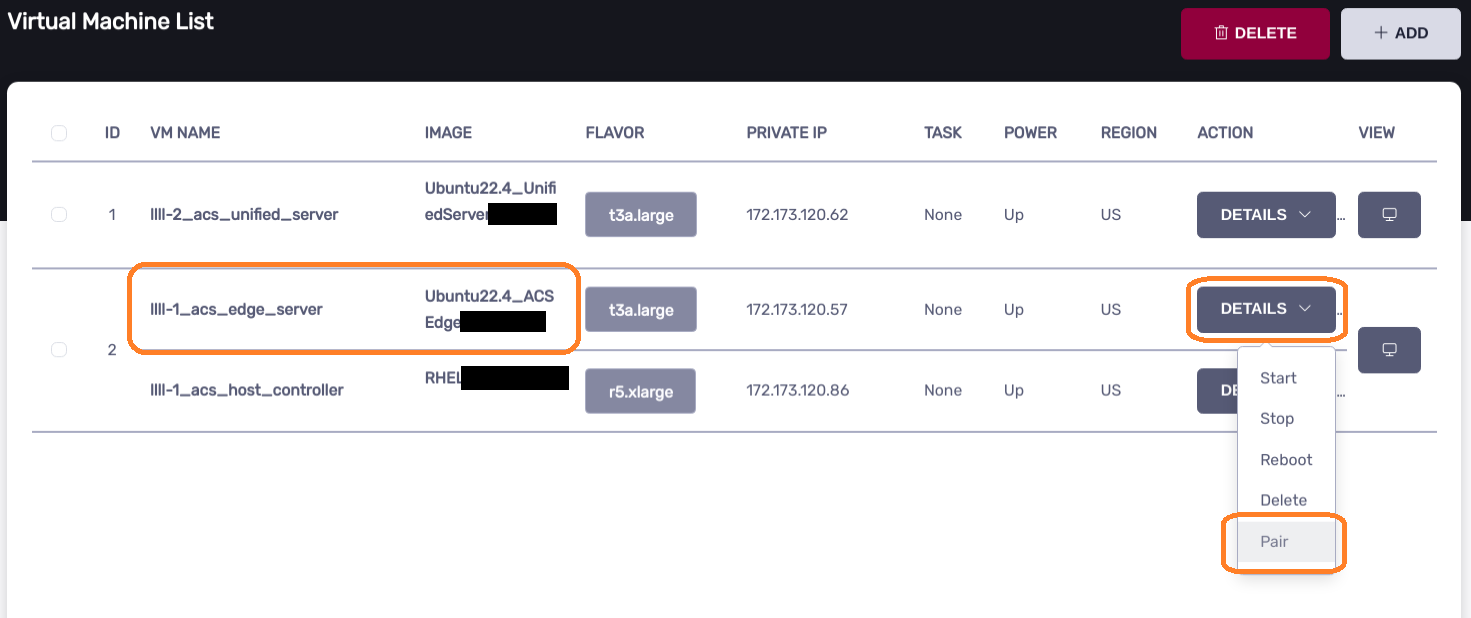This screenshot has height=618, width=1471.
Task: Click the t3a.large flavor badge for edge server
Action: tap(641, 310)
